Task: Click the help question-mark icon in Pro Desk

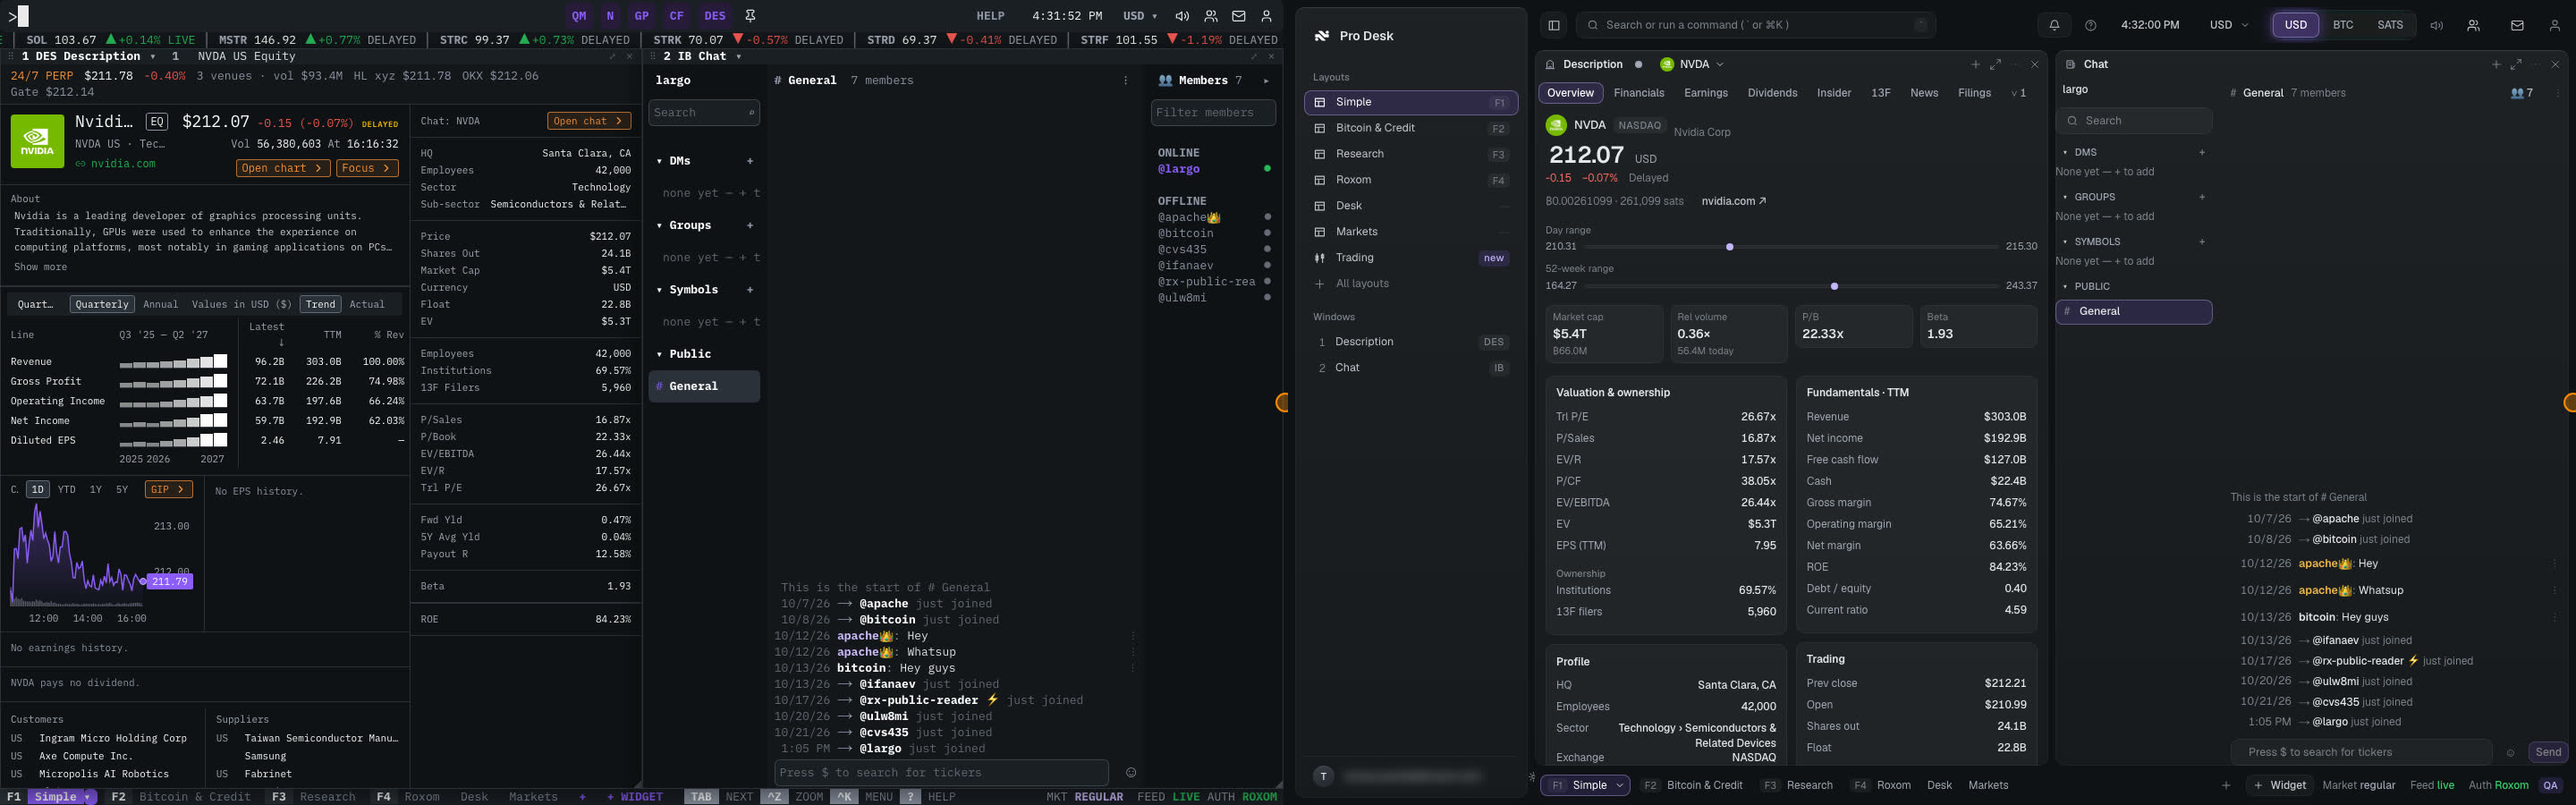Action: (2091, 25)
